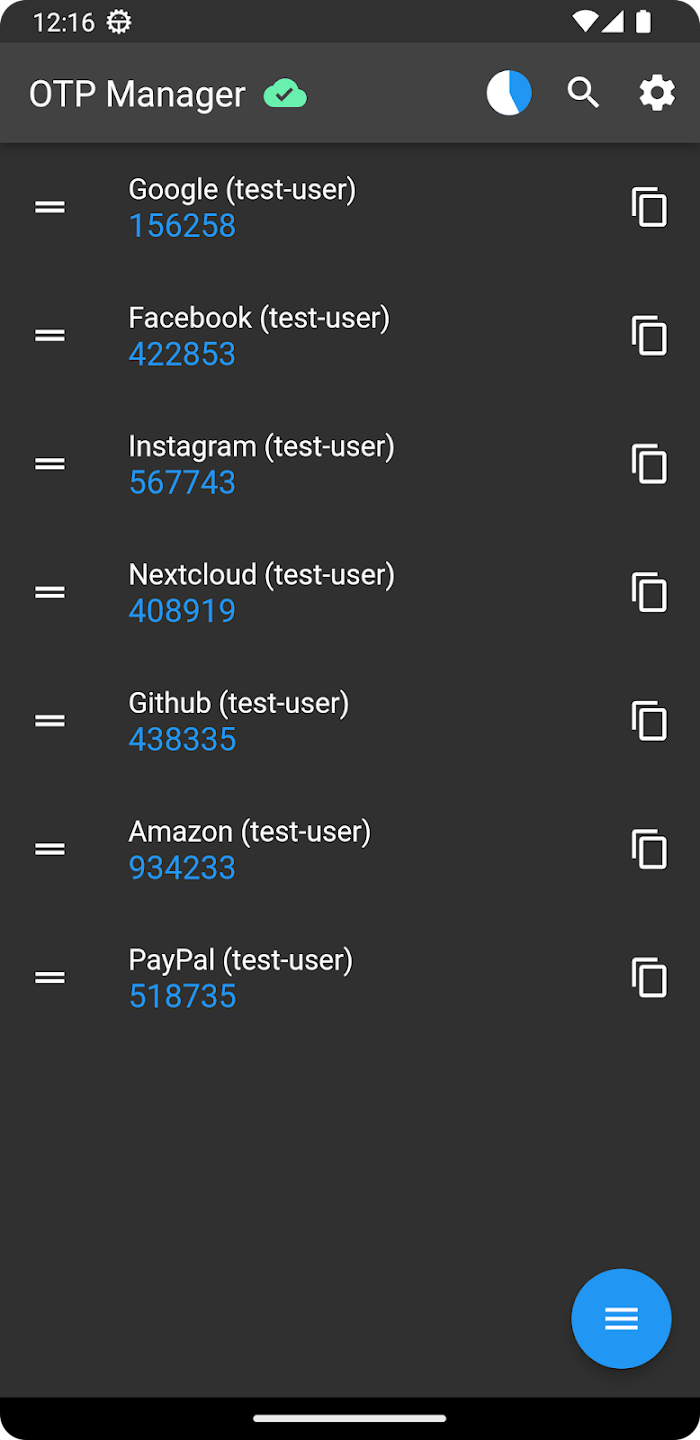Screen dimensions: 700x1440
Task: Click the OTP Manager title
Action: pyautogui.click(x=137, y=93)
